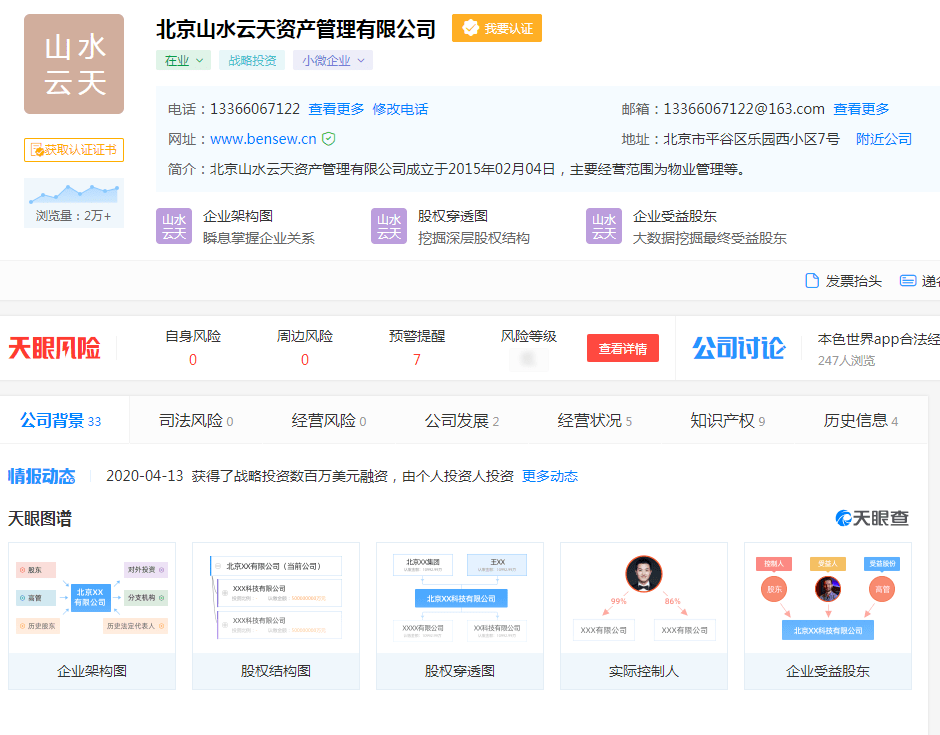Click the 天眼查 brand logo

[872, 518]
